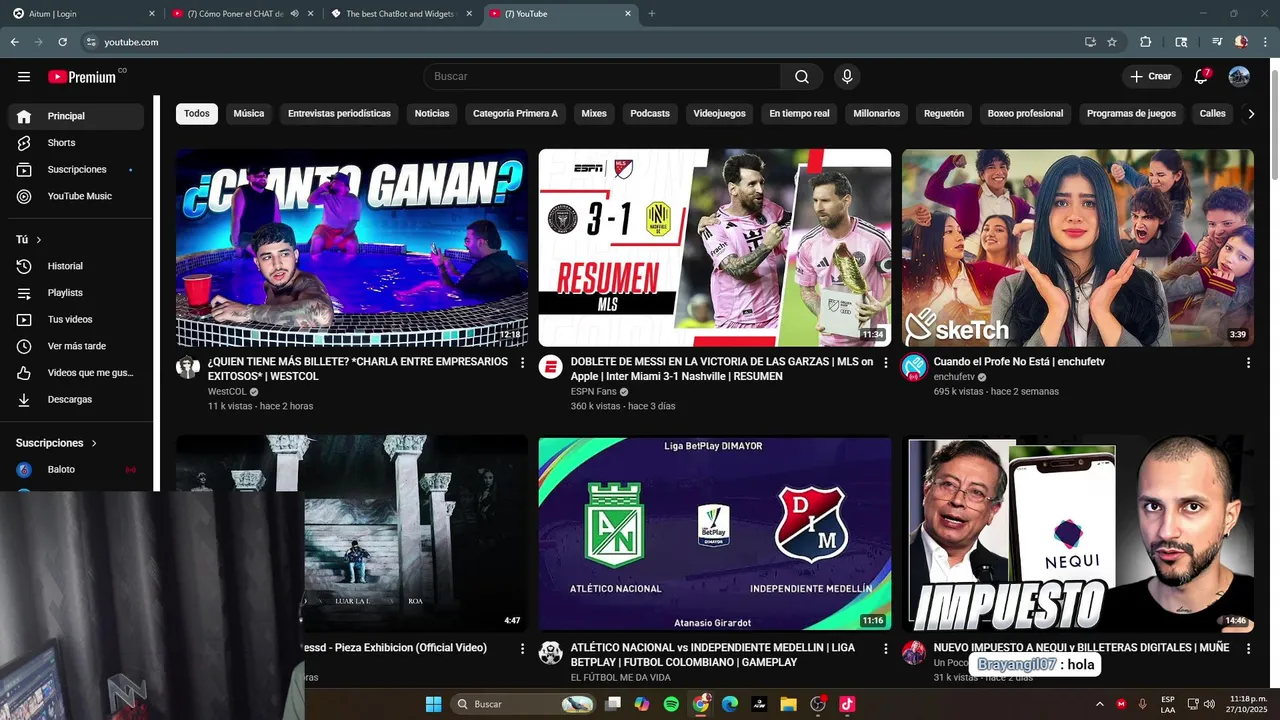Go back with the browser back arrow
This screenshot has width=1280, height=720.
(x=14, y=42)
